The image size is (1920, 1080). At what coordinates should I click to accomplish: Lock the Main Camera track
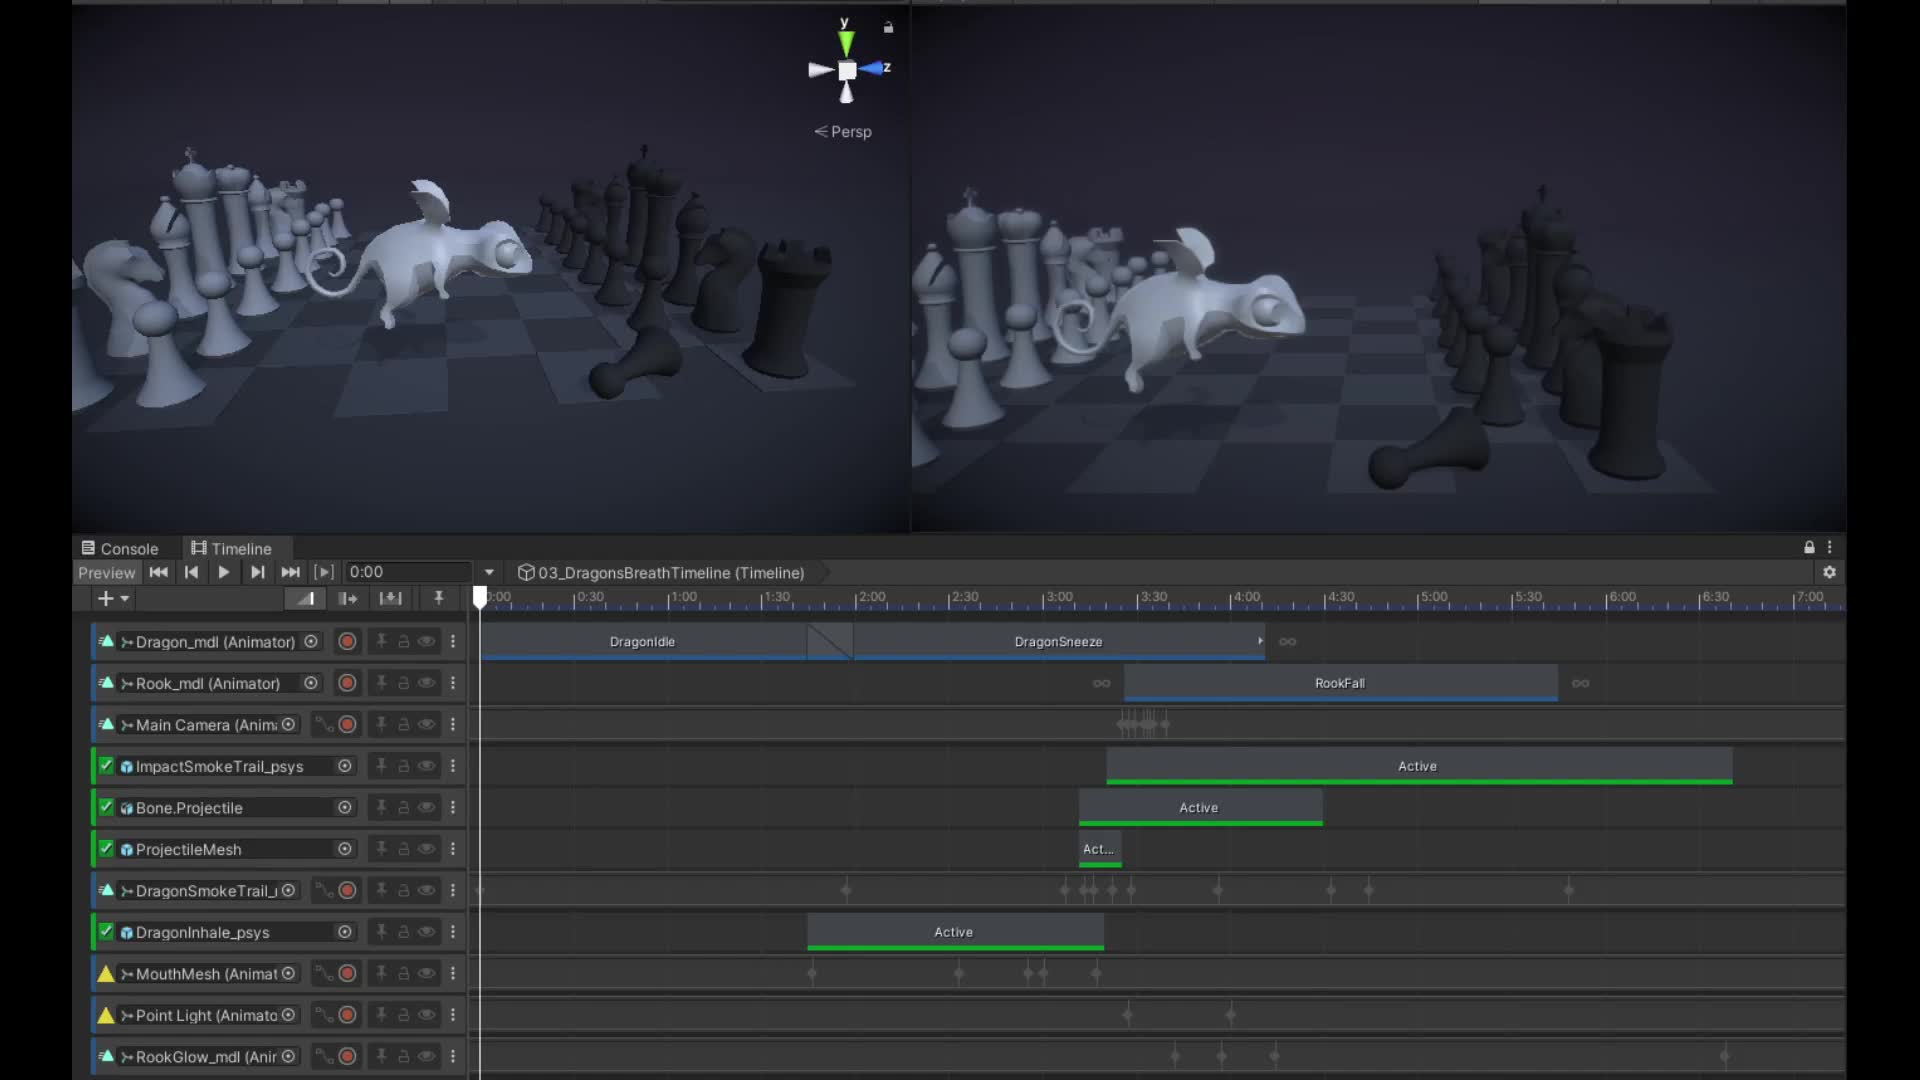coord(404,724)
